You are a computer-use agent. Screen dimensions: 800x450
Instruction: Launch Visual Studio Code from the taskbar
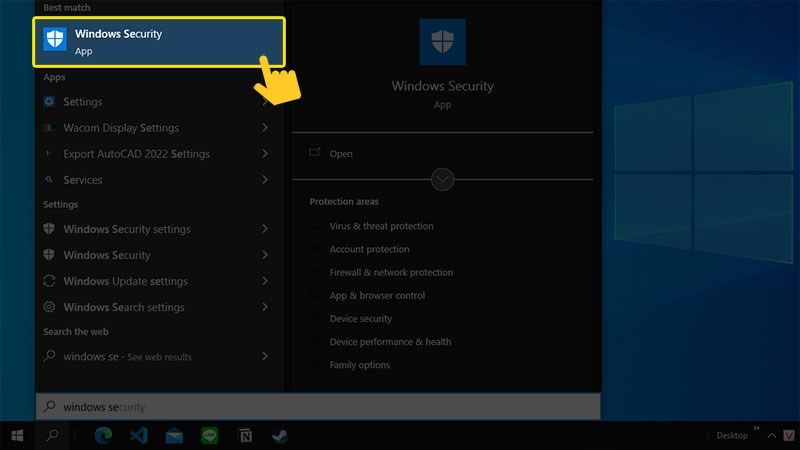[139, 436]
